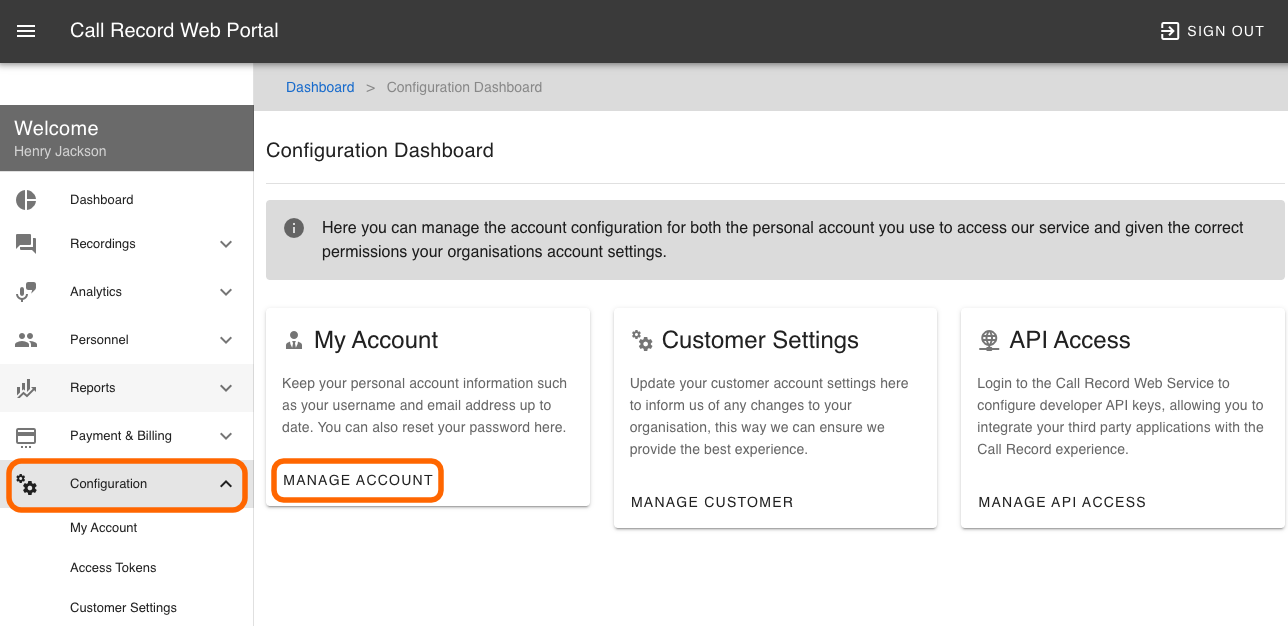This screenshot has height=626, width=1288.
Task: Click the Customer Settings card title
Action: pyautogui.click(x=760, y=340)
